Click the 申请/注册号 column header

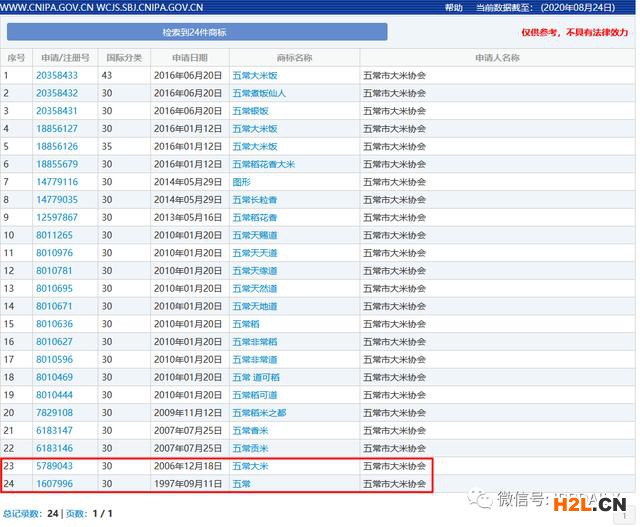click(x=65, y=58)
